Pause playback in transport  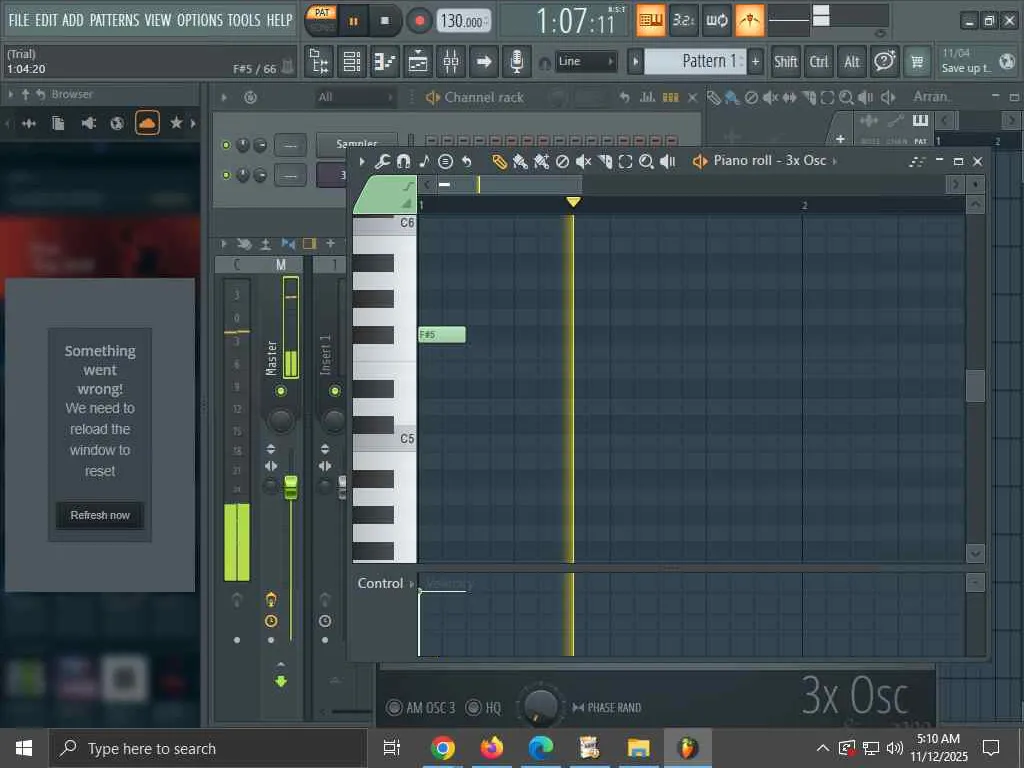point(353,21)
